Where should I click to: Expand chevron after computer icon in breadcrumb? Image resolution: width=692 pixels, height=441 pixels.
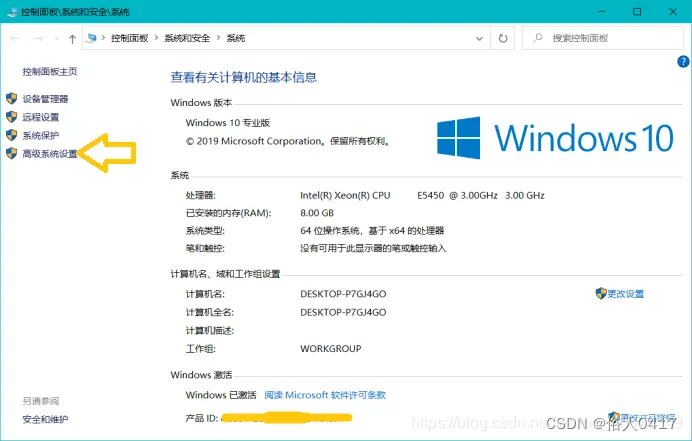[x=103, y=38]
